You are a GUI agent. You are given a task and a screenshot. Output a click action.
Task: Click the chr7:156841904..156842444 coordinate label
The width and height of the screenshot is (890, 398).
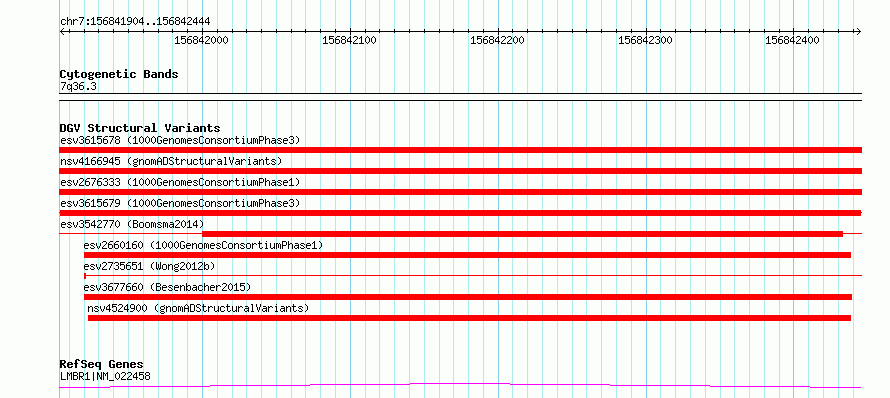pos(135,22)
